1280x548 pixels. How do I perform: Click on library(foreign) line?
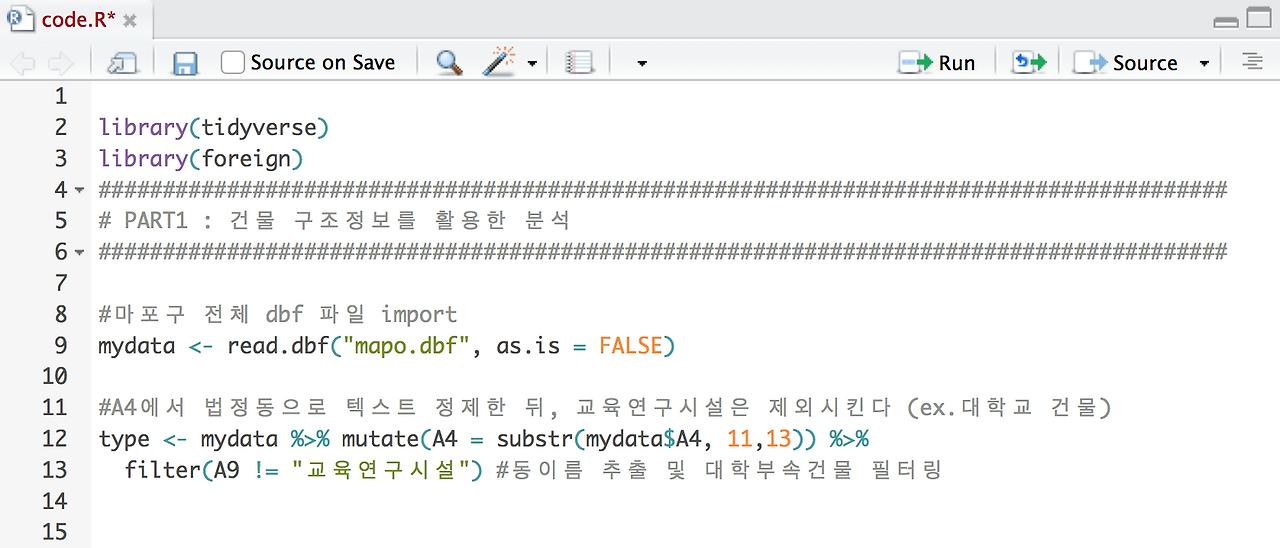click(201, 159)
